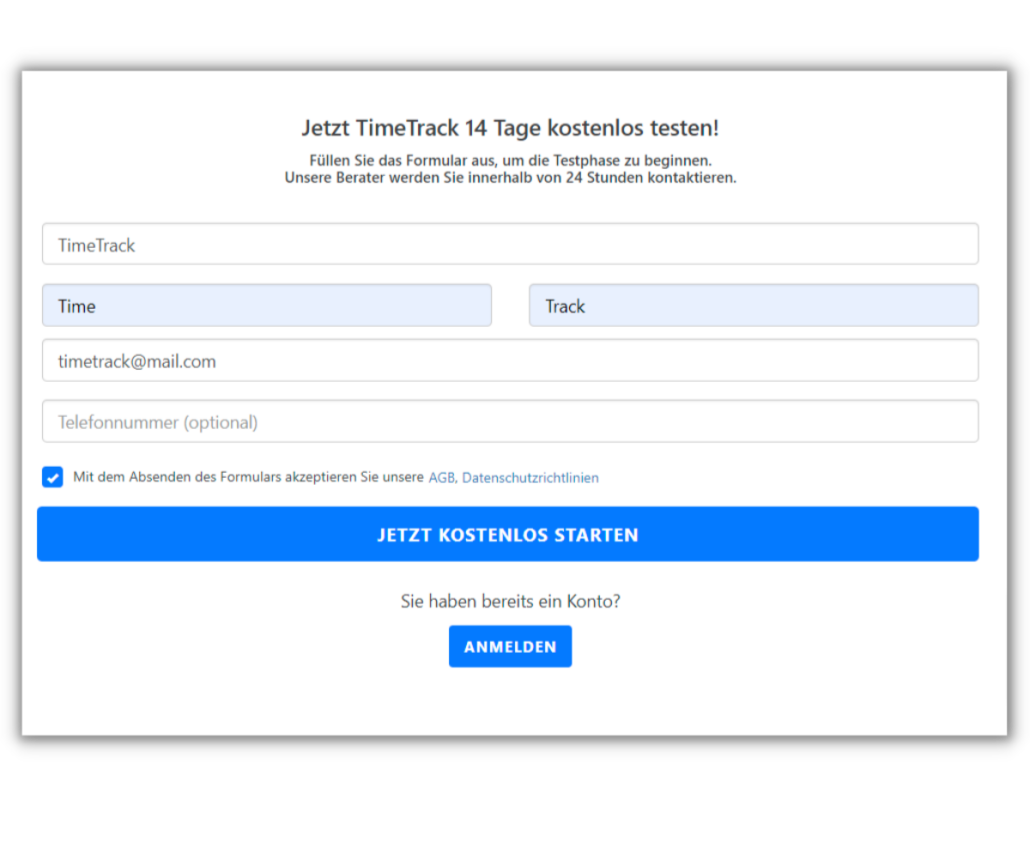Focus the Telefonnummer (optional) field

510,422
